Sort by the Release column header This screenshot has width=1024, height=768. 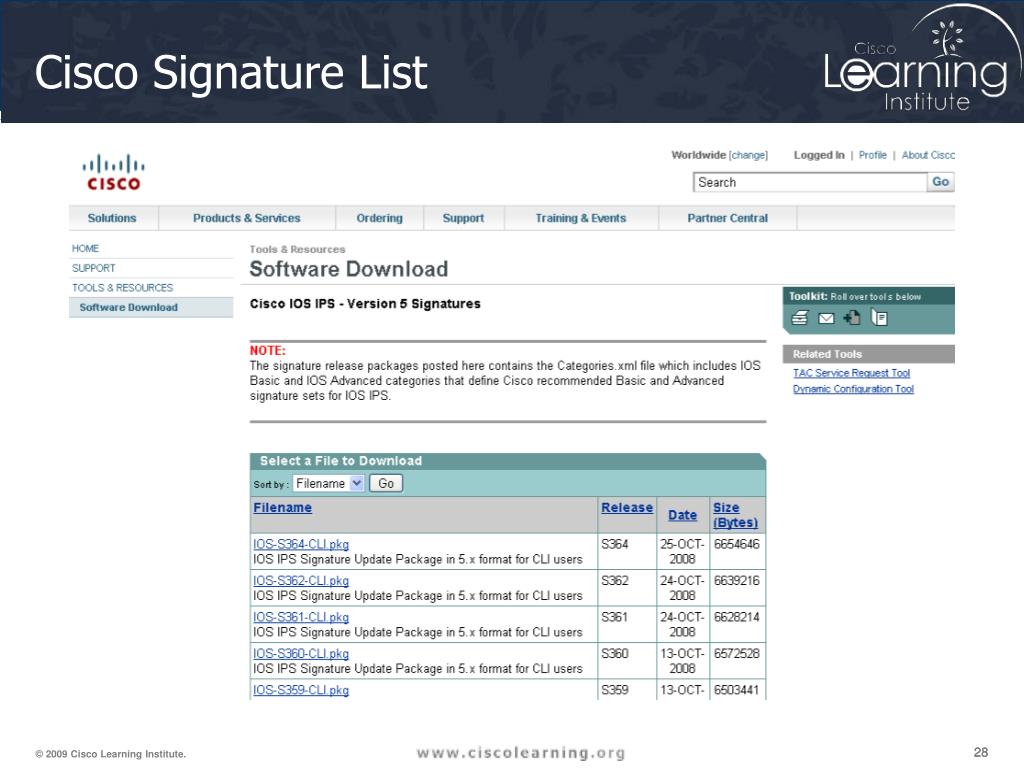click(x=627, y=508)
